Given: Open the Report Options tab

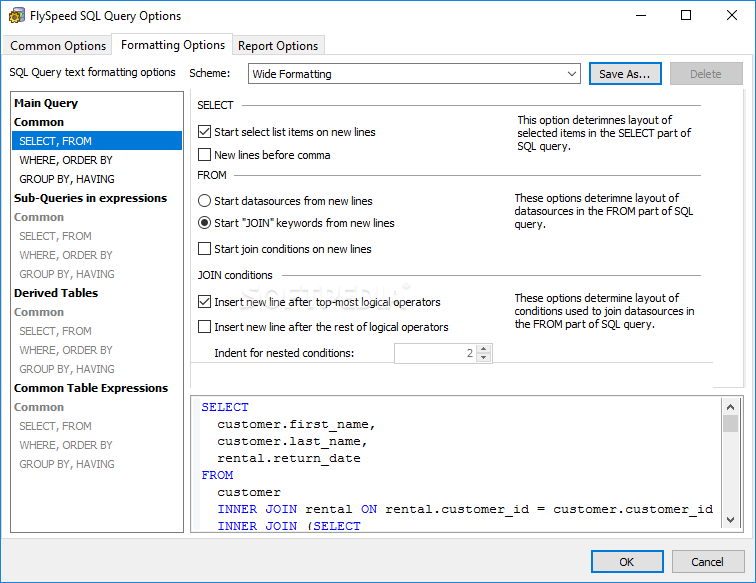Looking at the screenshot, I should coord(278,46).
